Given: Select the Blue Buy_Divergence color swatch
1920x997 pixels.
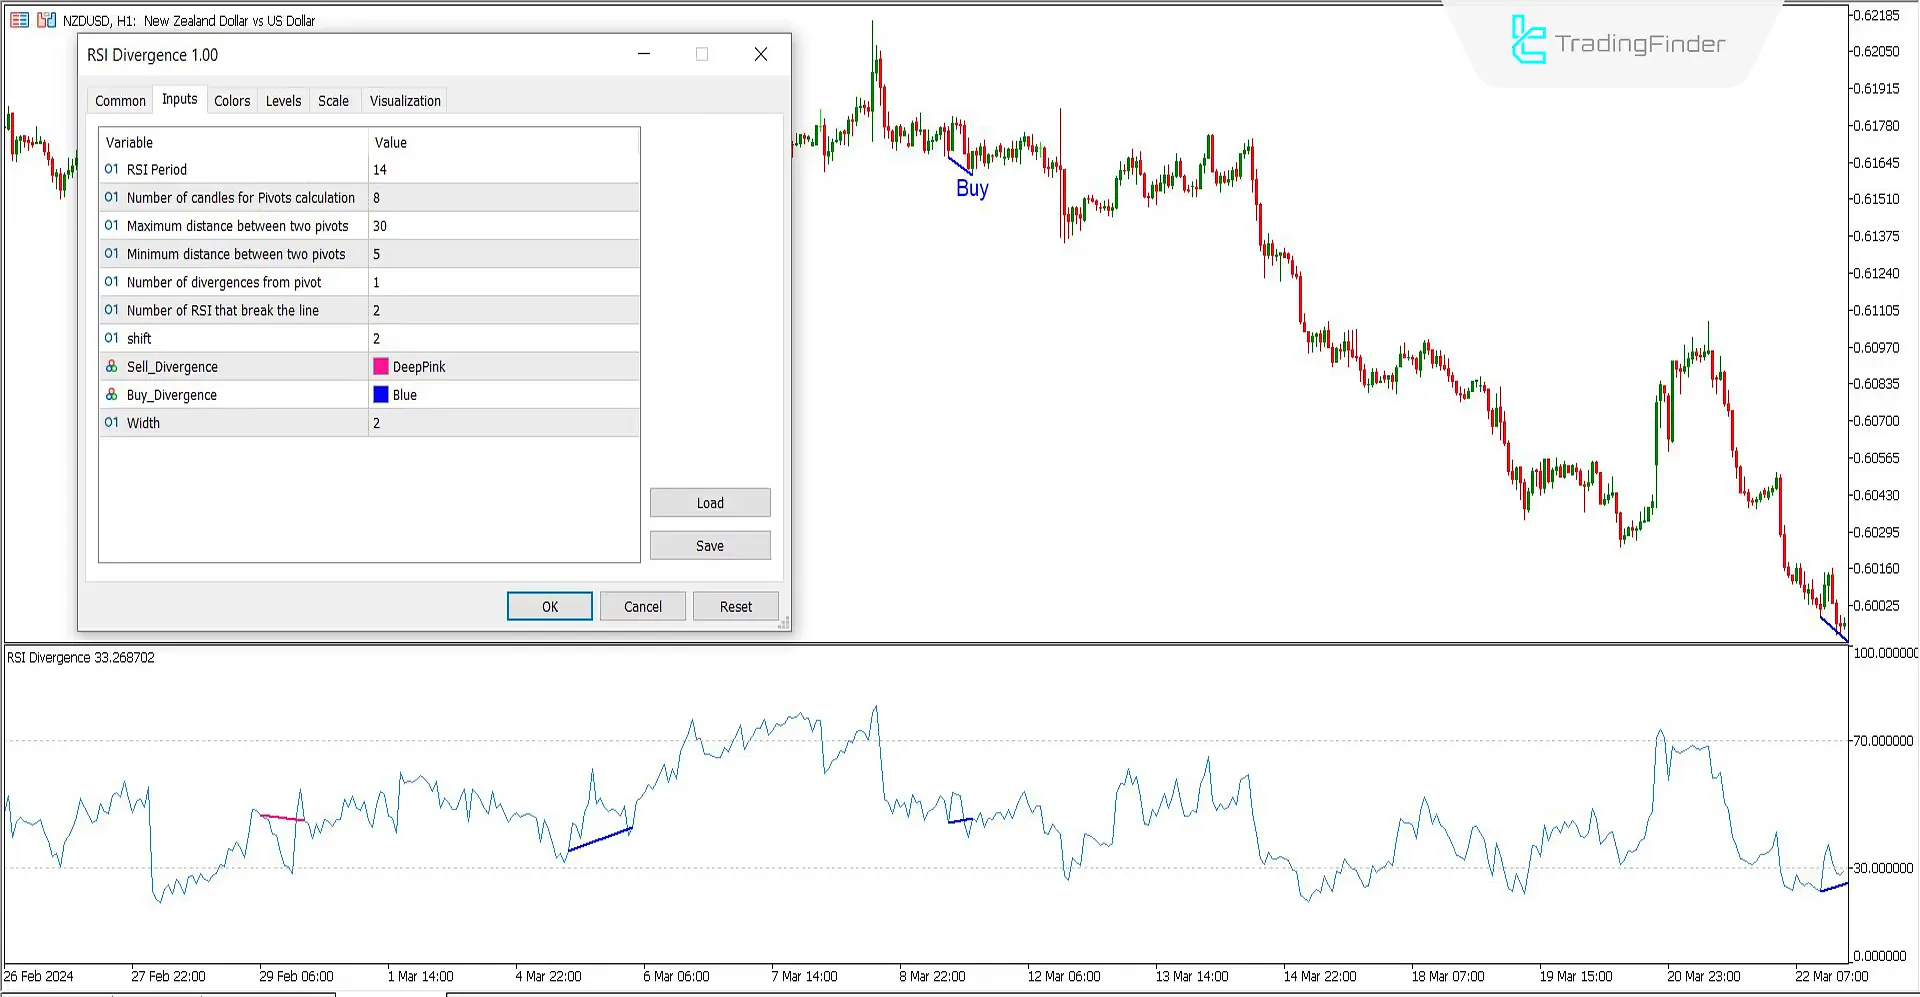Looking at the screenshot, I should (x=381, y=395).
